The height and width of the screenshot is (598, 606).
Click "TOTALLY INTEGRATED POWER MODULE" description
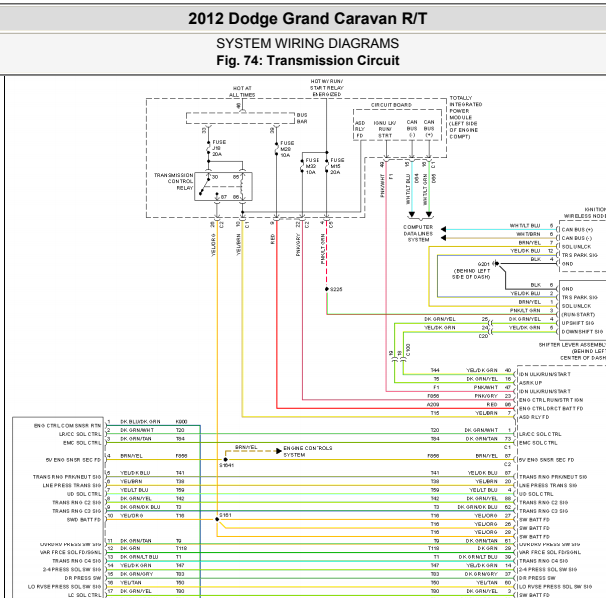tap(465, 117)
